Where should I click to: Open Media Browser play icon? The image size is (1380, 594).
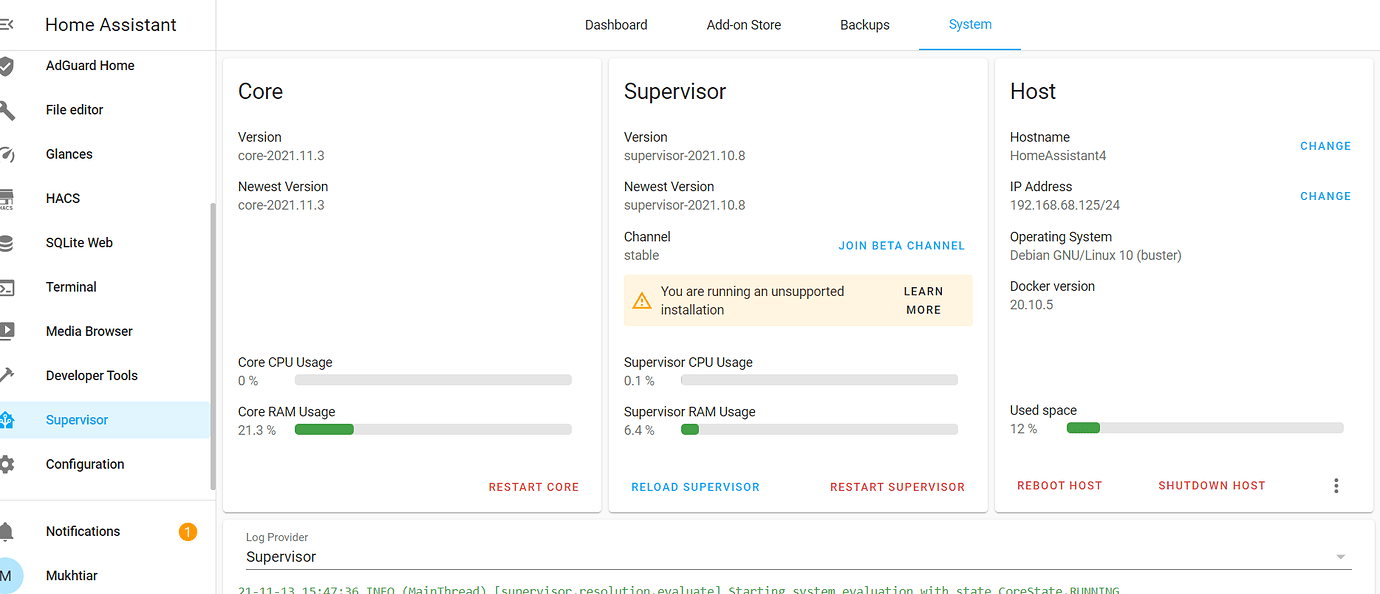point(6,331)
